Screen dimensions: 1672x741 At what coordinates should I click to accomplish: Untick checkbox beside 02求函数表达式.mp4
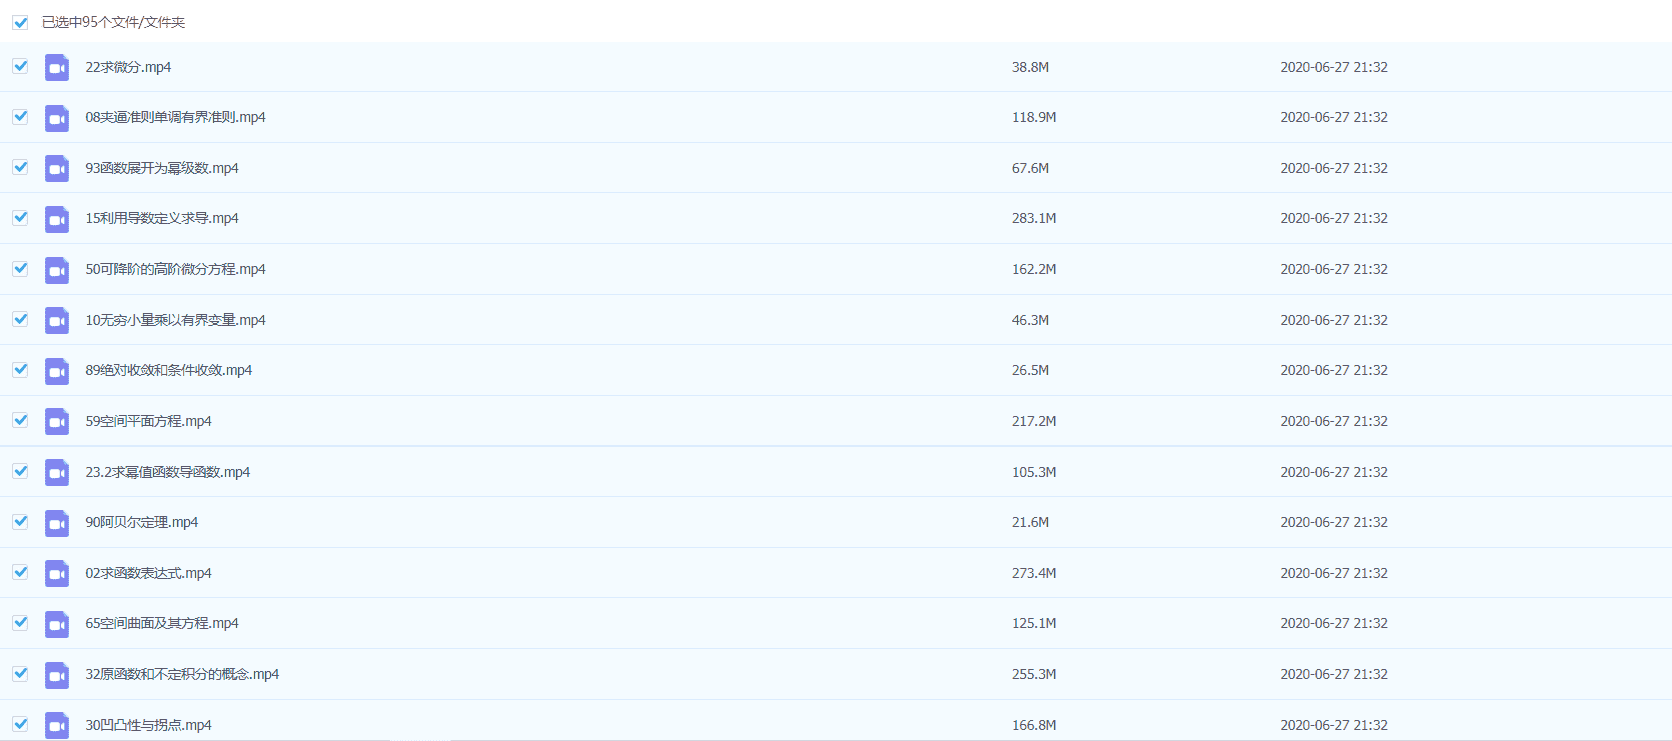[20, 572]
